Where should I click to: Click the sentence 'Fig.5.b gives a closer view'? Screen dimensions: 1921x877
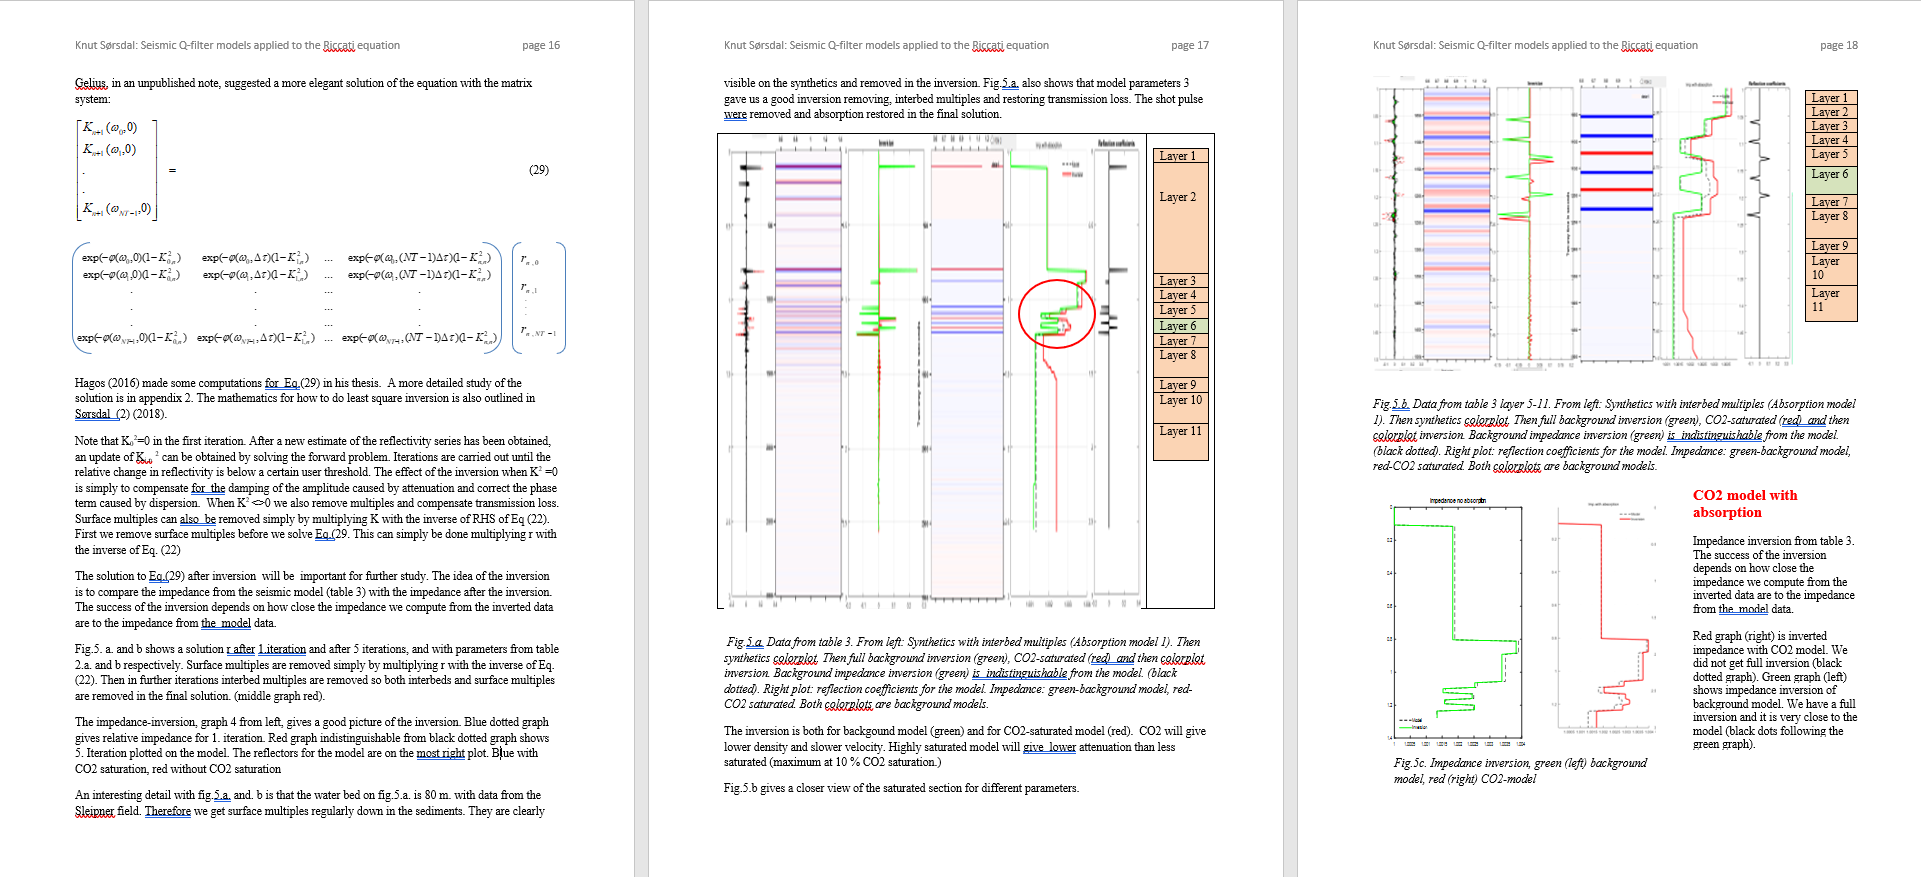tap(901, 788)
